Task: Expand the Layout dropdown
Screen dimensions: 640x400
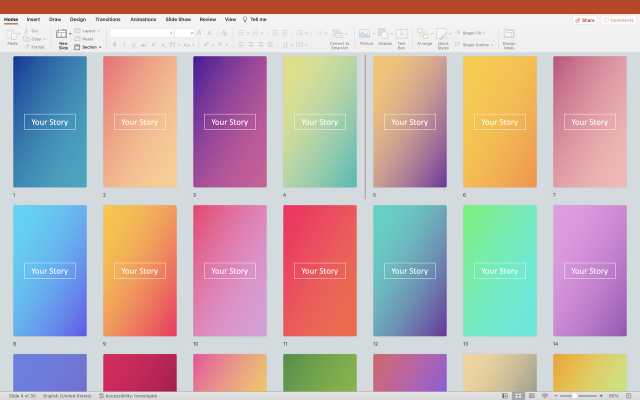Action: (87, 31)
